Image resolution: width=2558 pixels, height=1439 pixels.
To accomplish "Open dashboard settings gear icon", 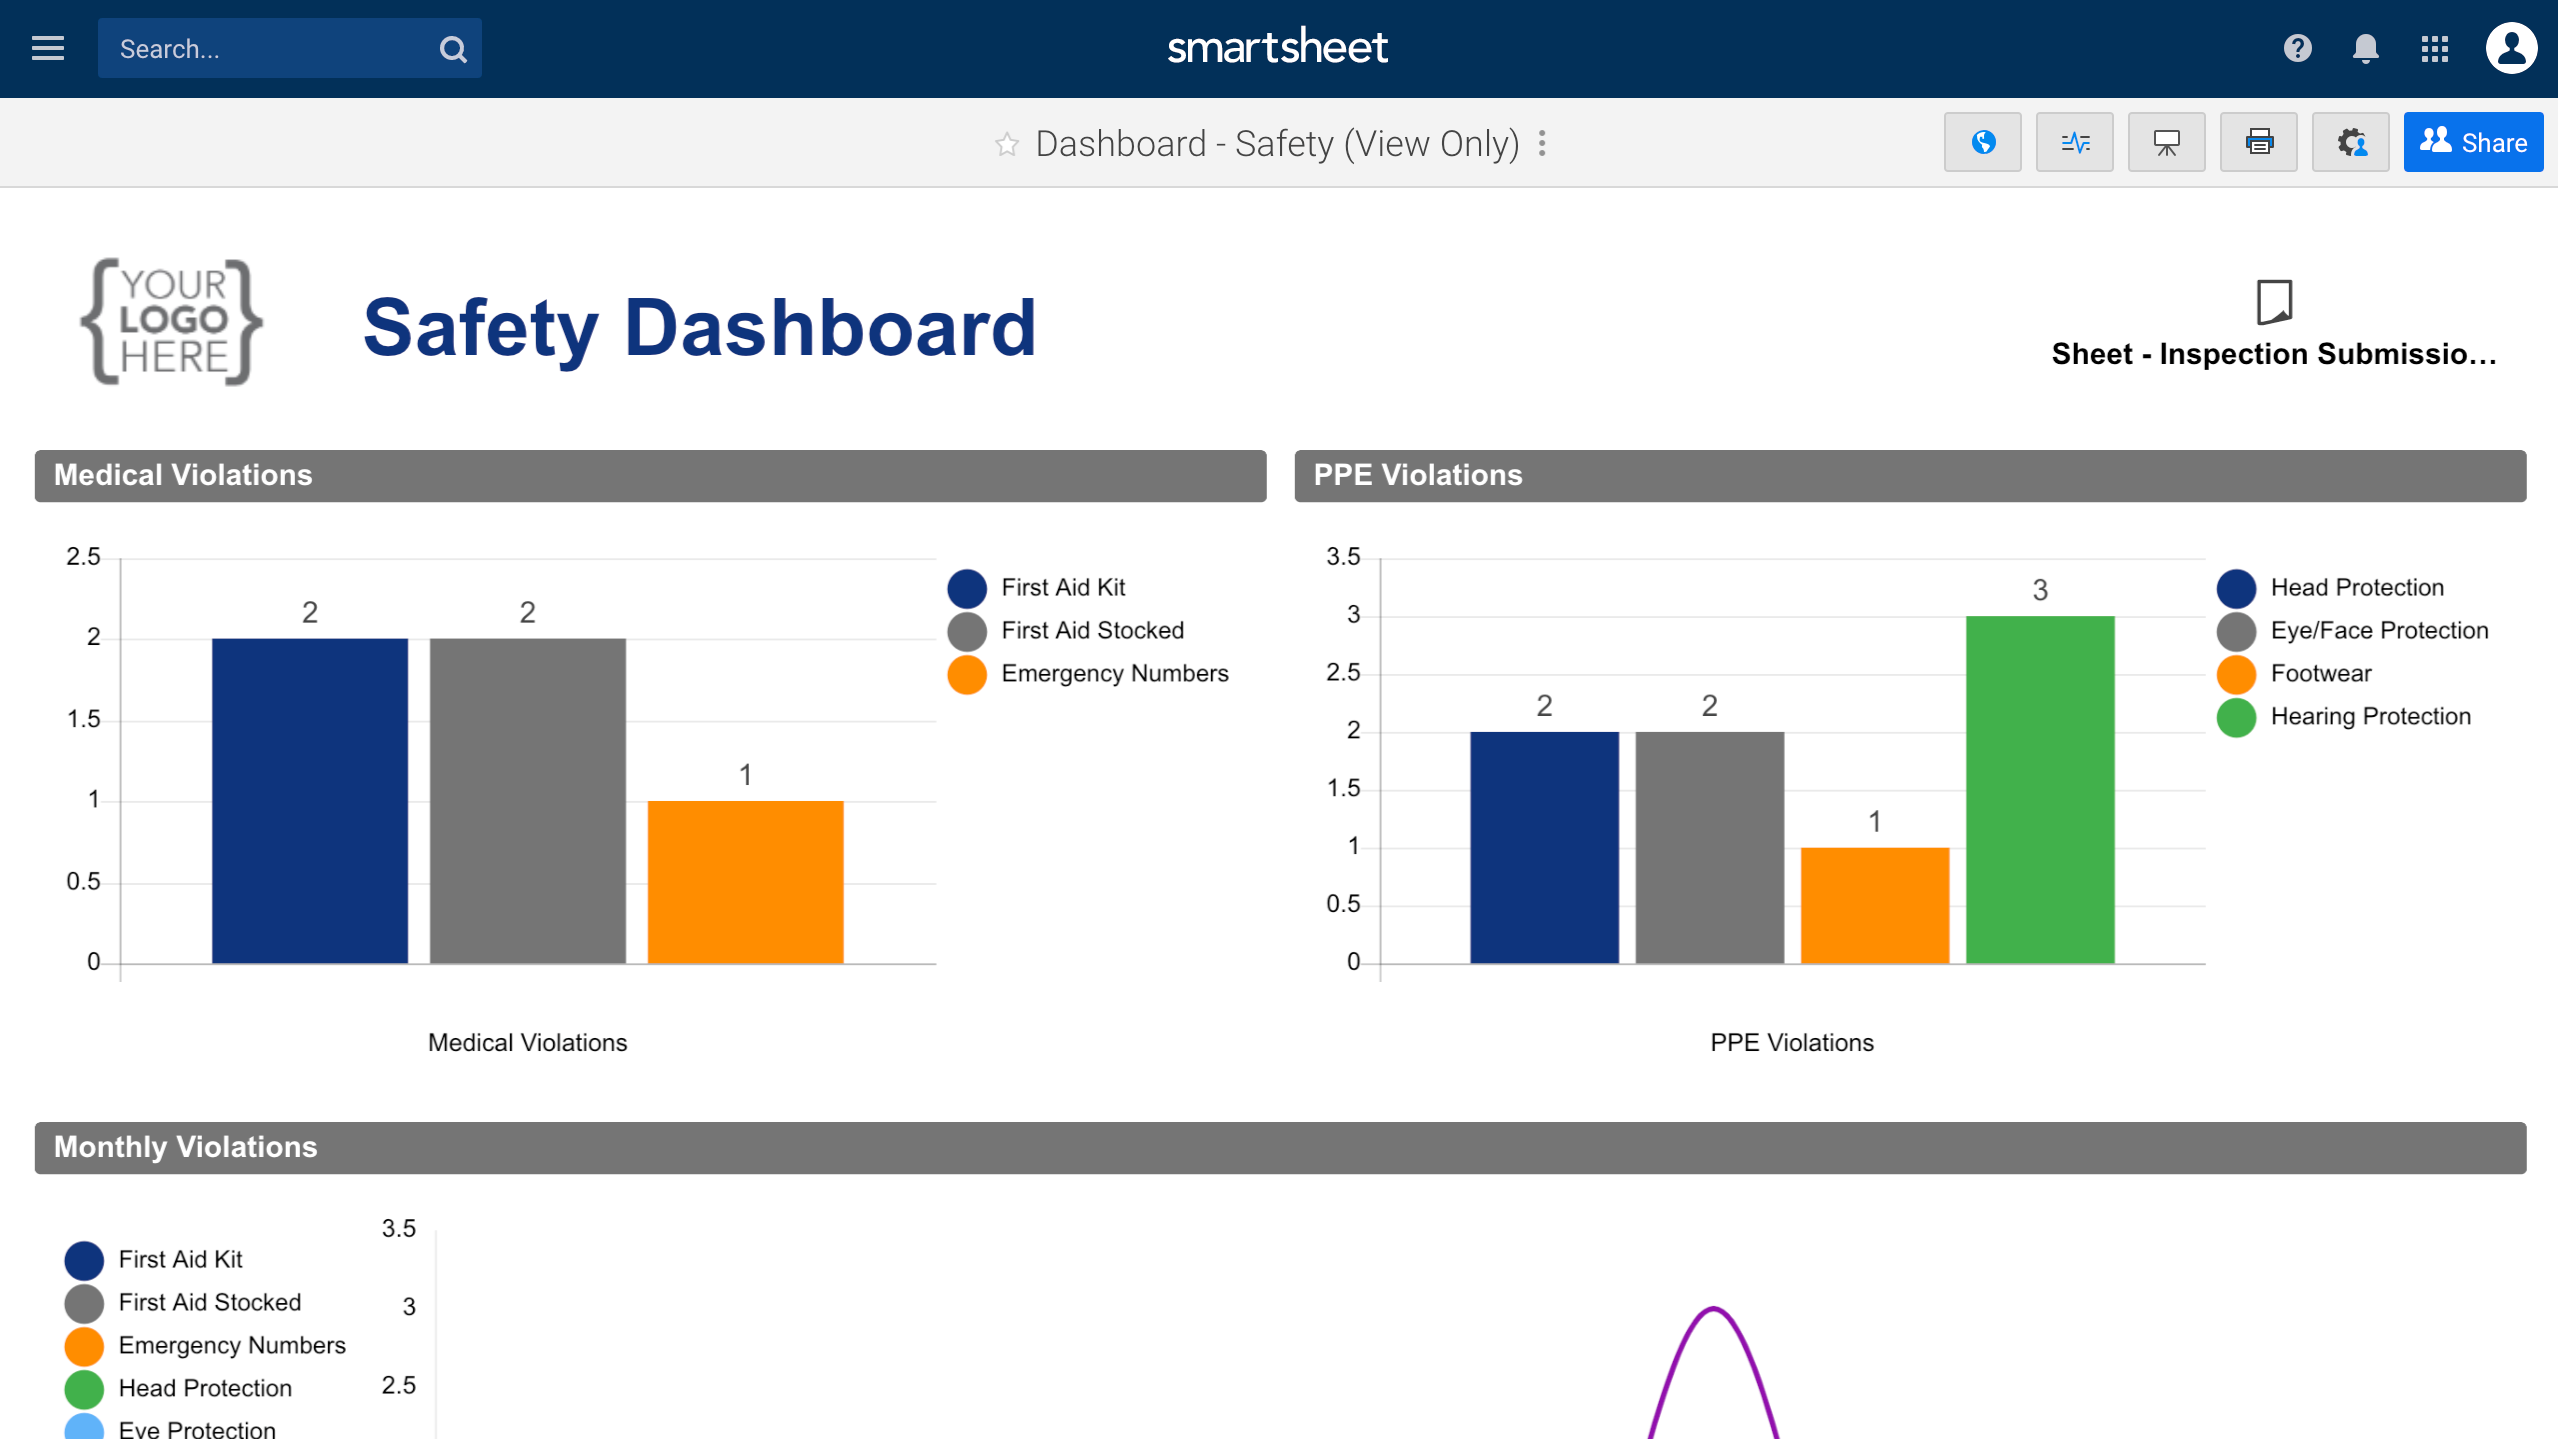I will point(2350,143).
